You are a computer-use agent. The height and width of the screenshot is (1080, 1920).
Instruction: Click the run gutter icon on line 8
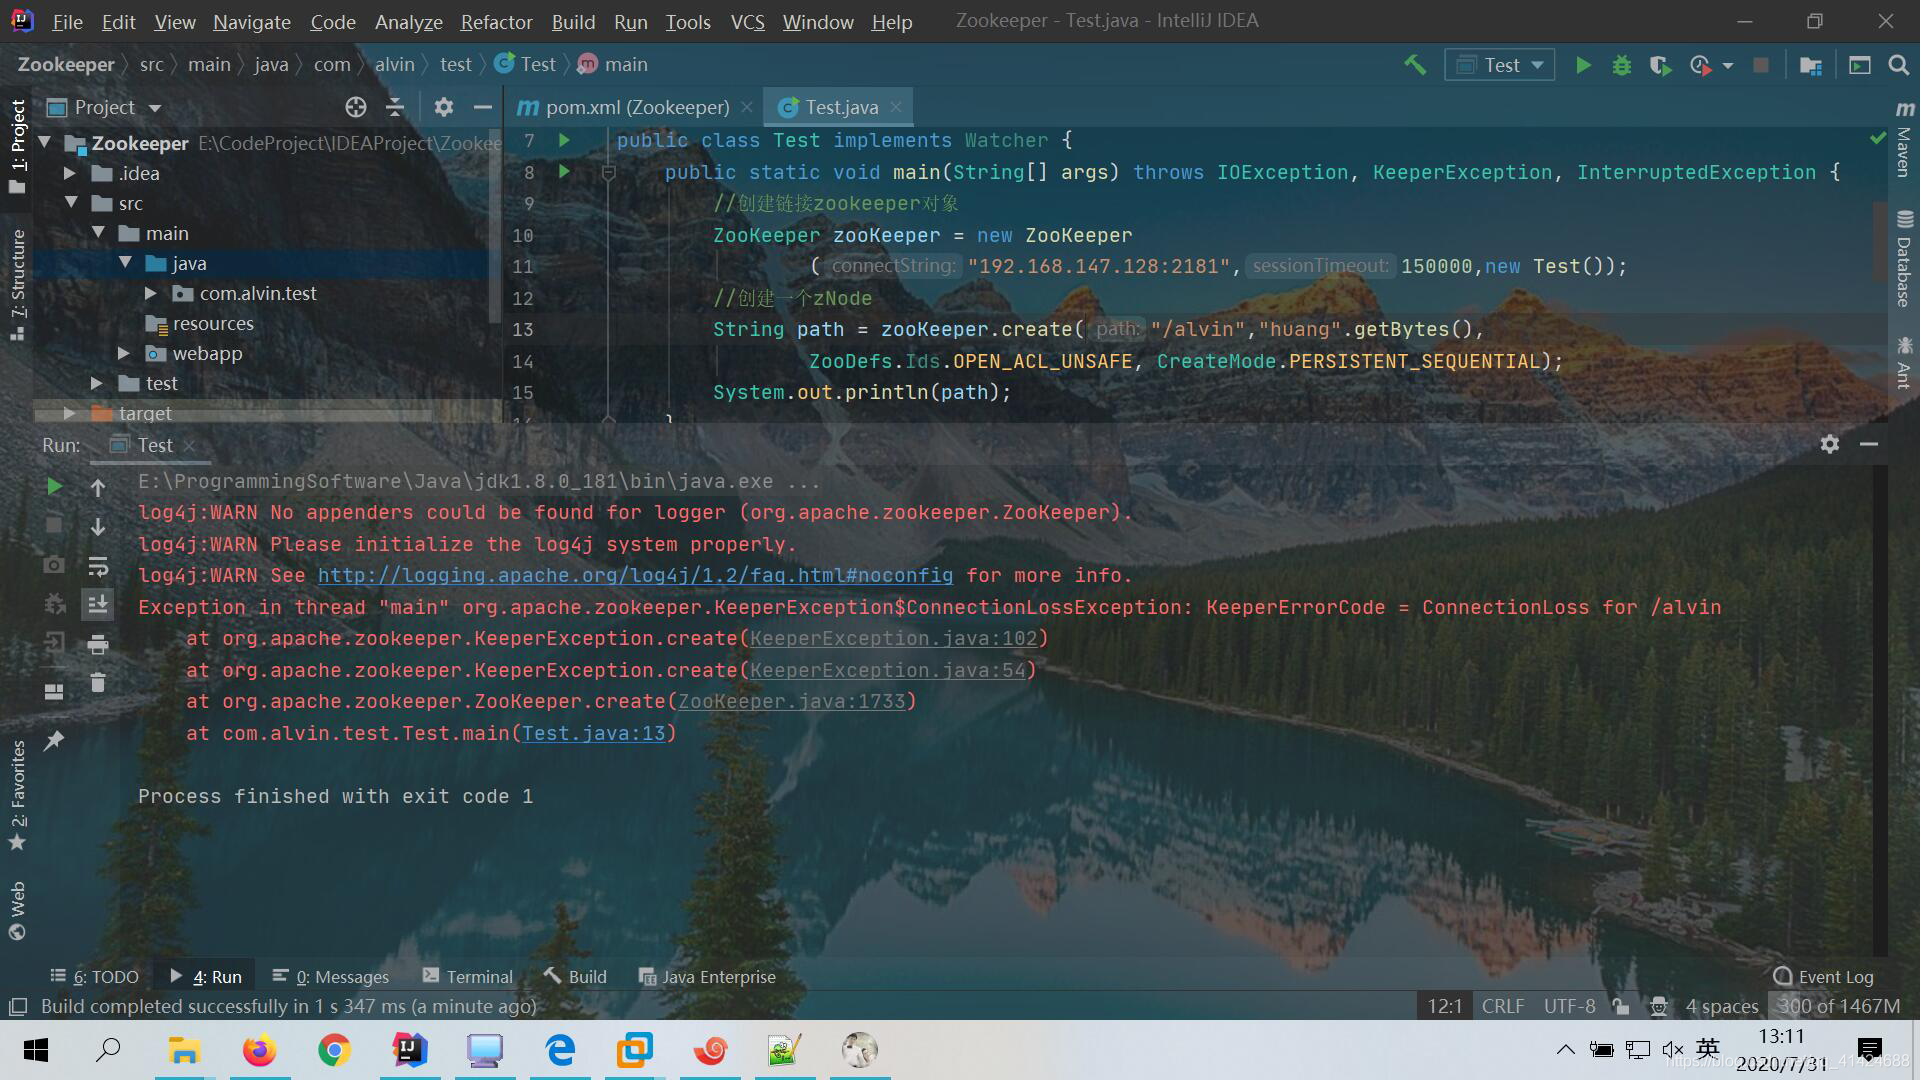click(x=564, y=172)
